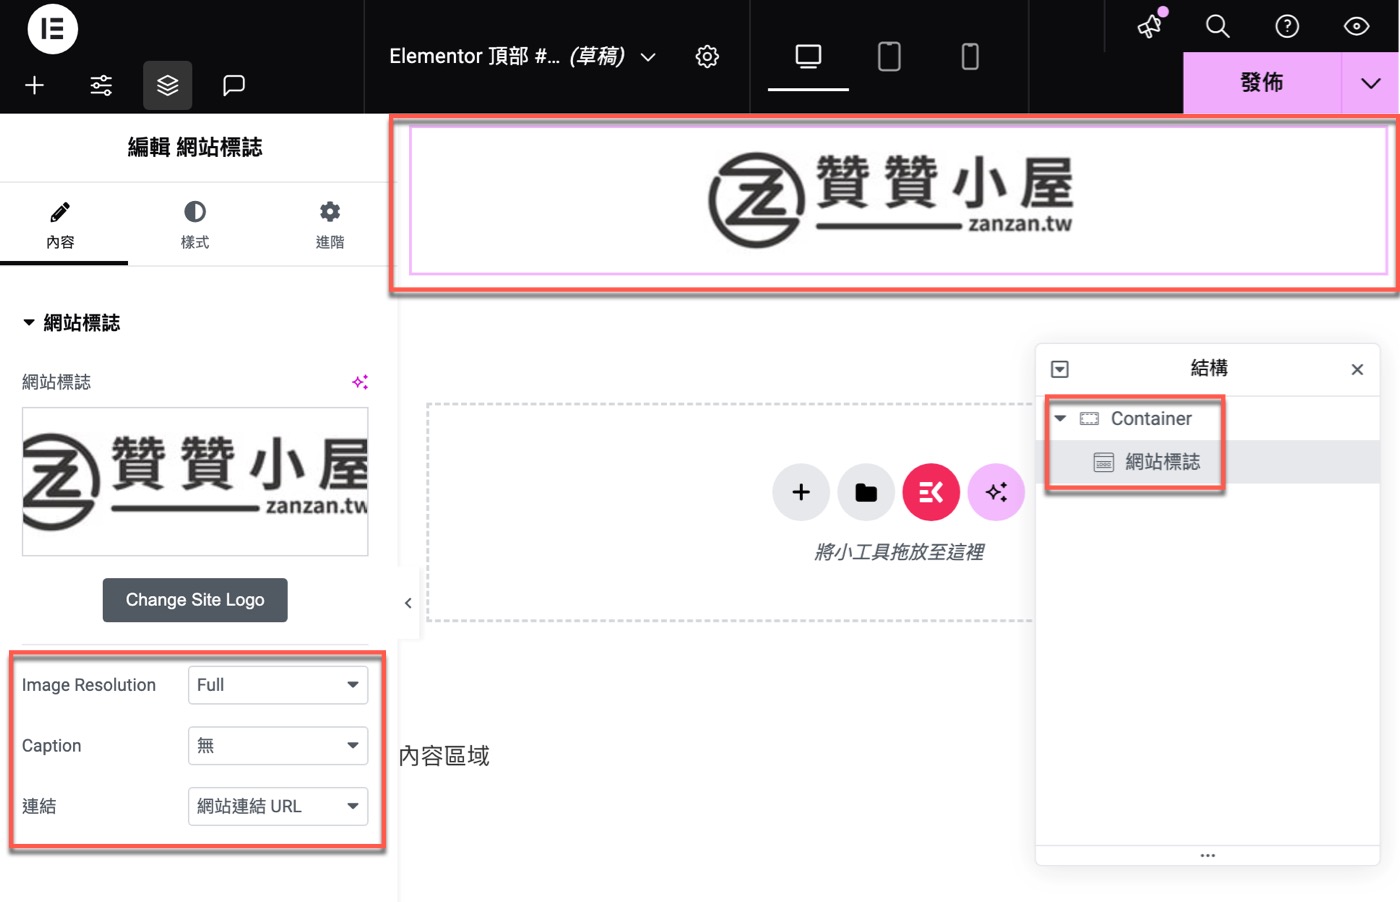
Task: Switch to the 進階 advanced tab
Action: pyautogui.click(x=330, y=225)
